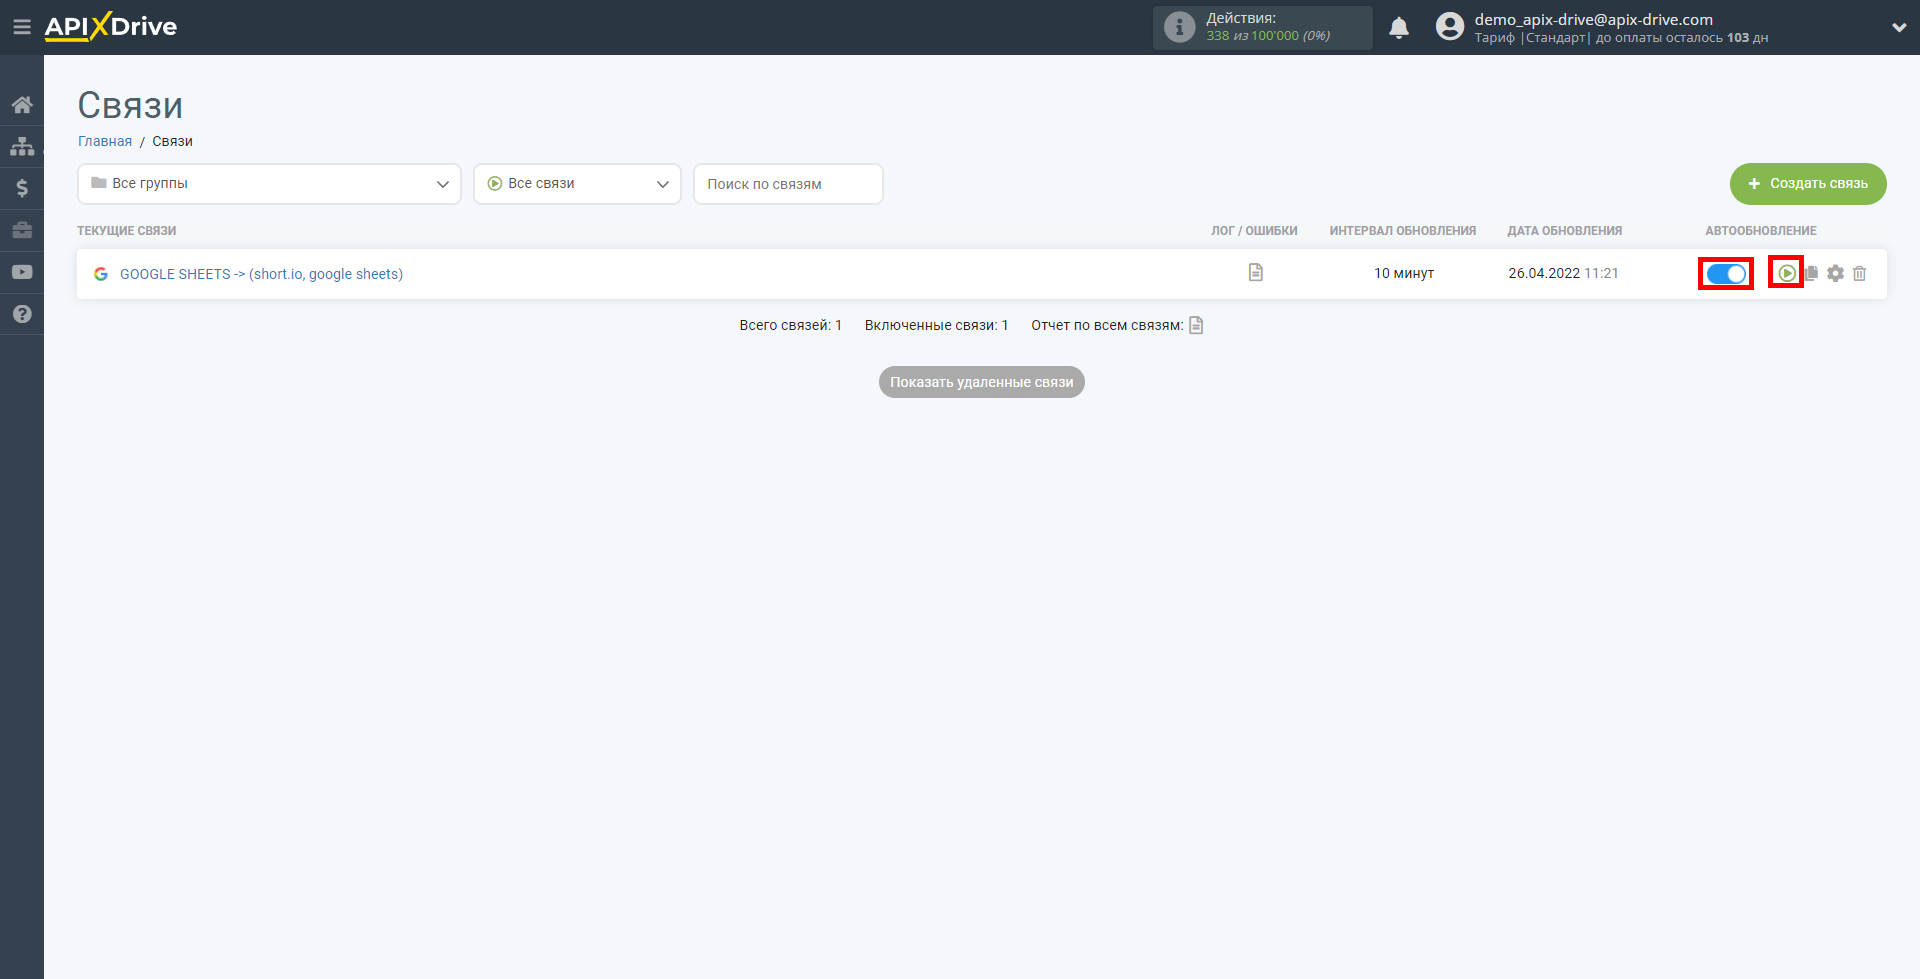The image size is (1920, 979).
Task: Click the Google icon of the connection
Action: (x=101, y=274)
